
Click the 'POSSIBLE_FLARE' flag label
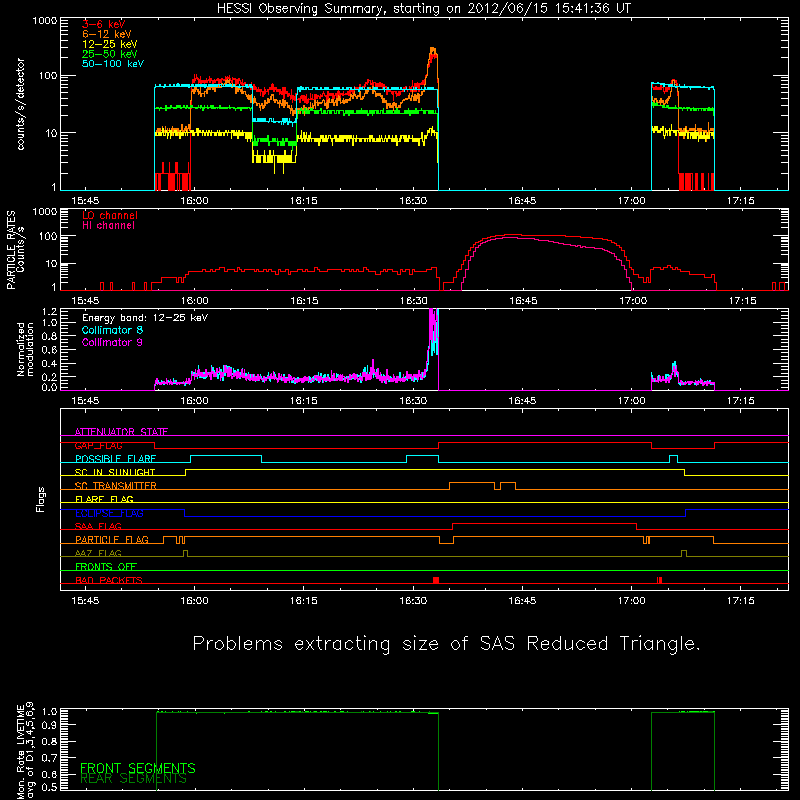click(x=115, y=459)
